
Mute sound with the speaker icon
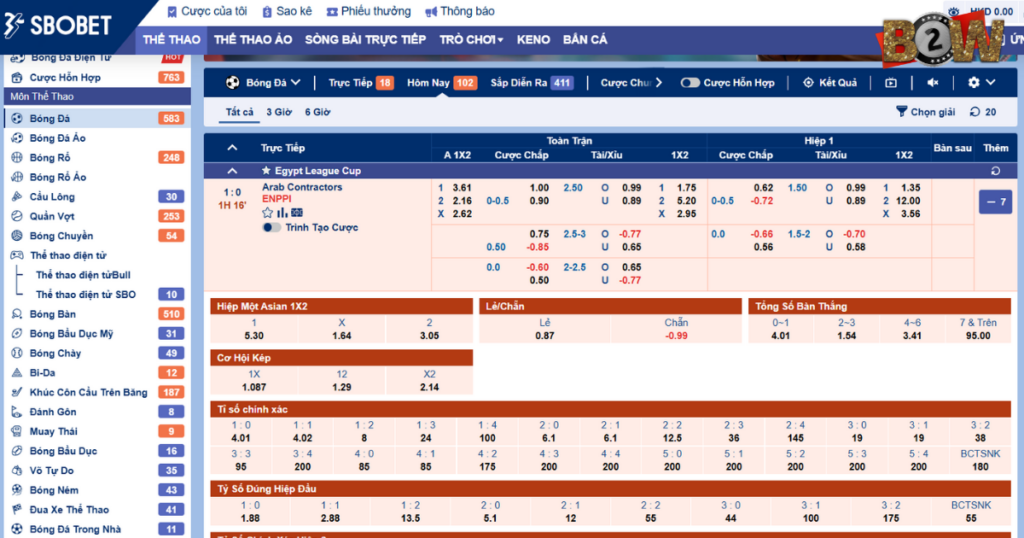tap(932, 83)
